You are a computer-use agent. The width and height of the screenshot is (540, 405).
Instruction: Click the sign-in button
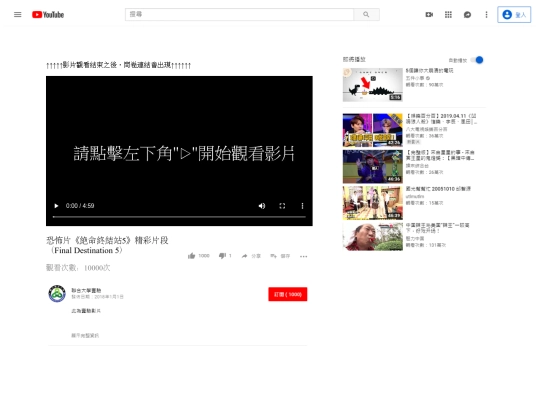[514, 14]
